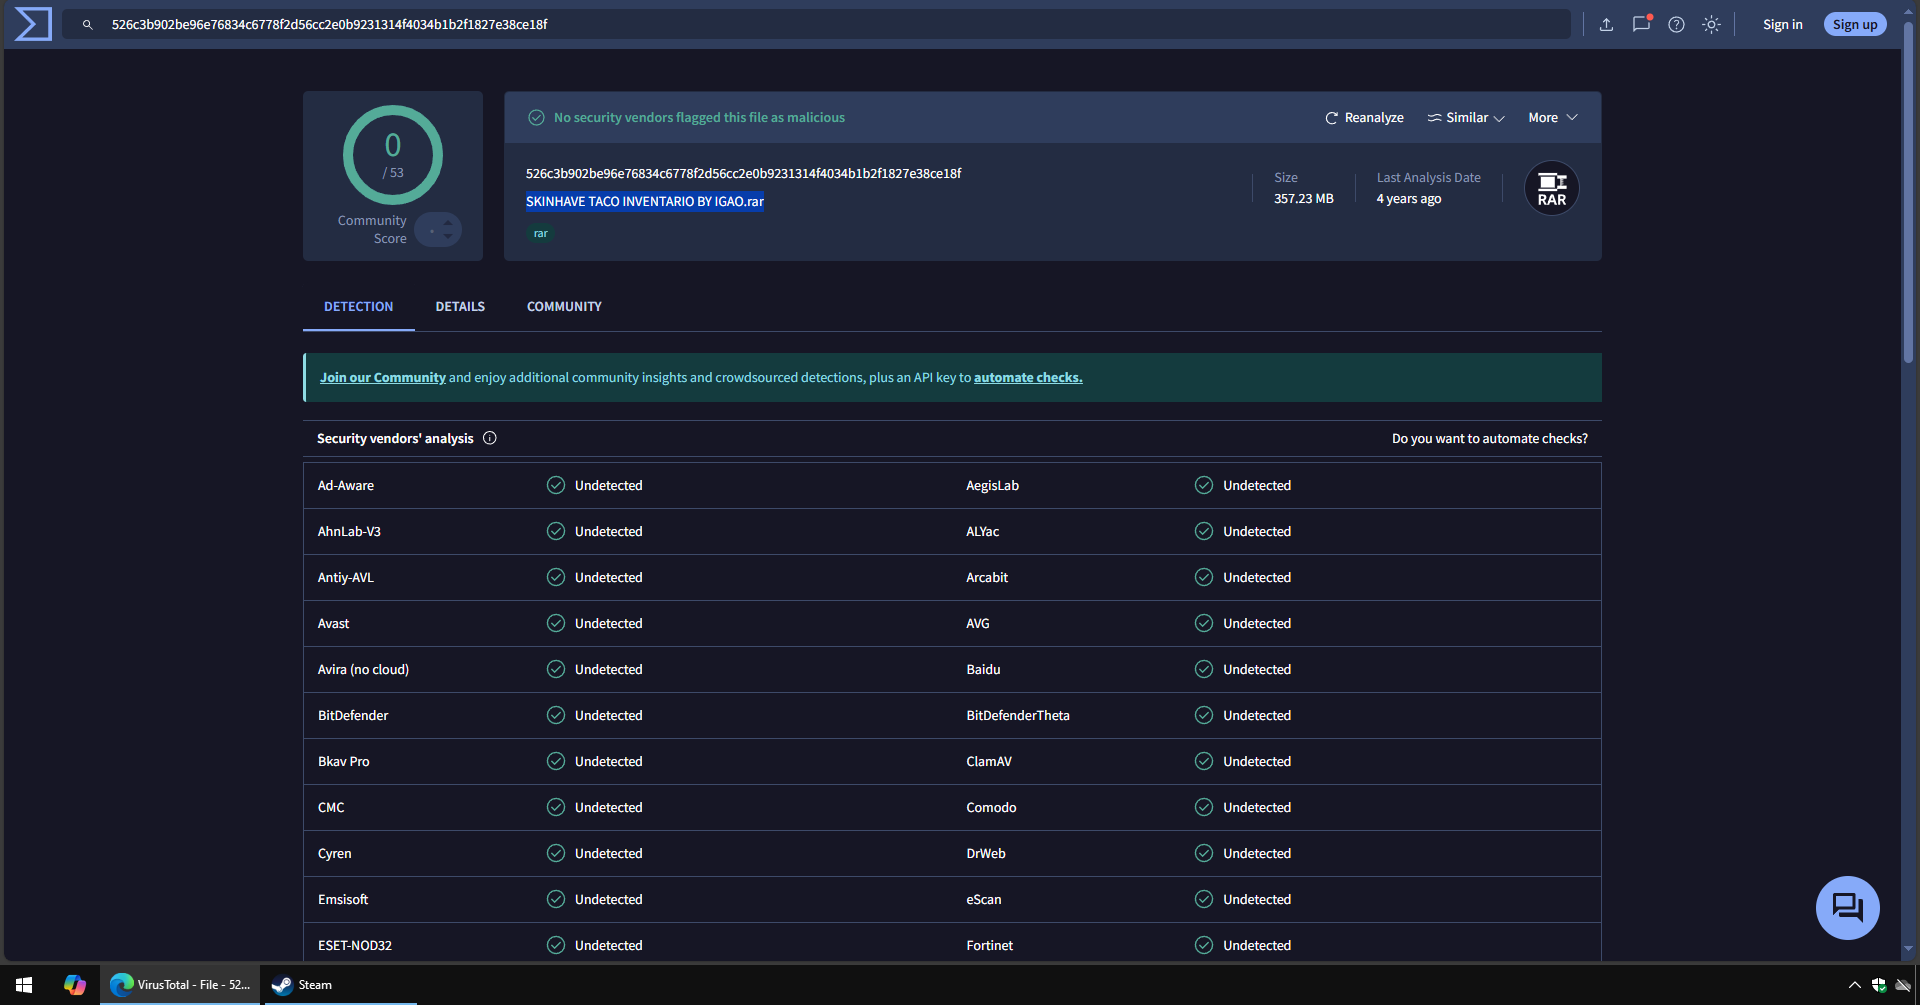Open the help question mark icon
Viewport: 1920px width, 1005px height.
[1676, 24]
